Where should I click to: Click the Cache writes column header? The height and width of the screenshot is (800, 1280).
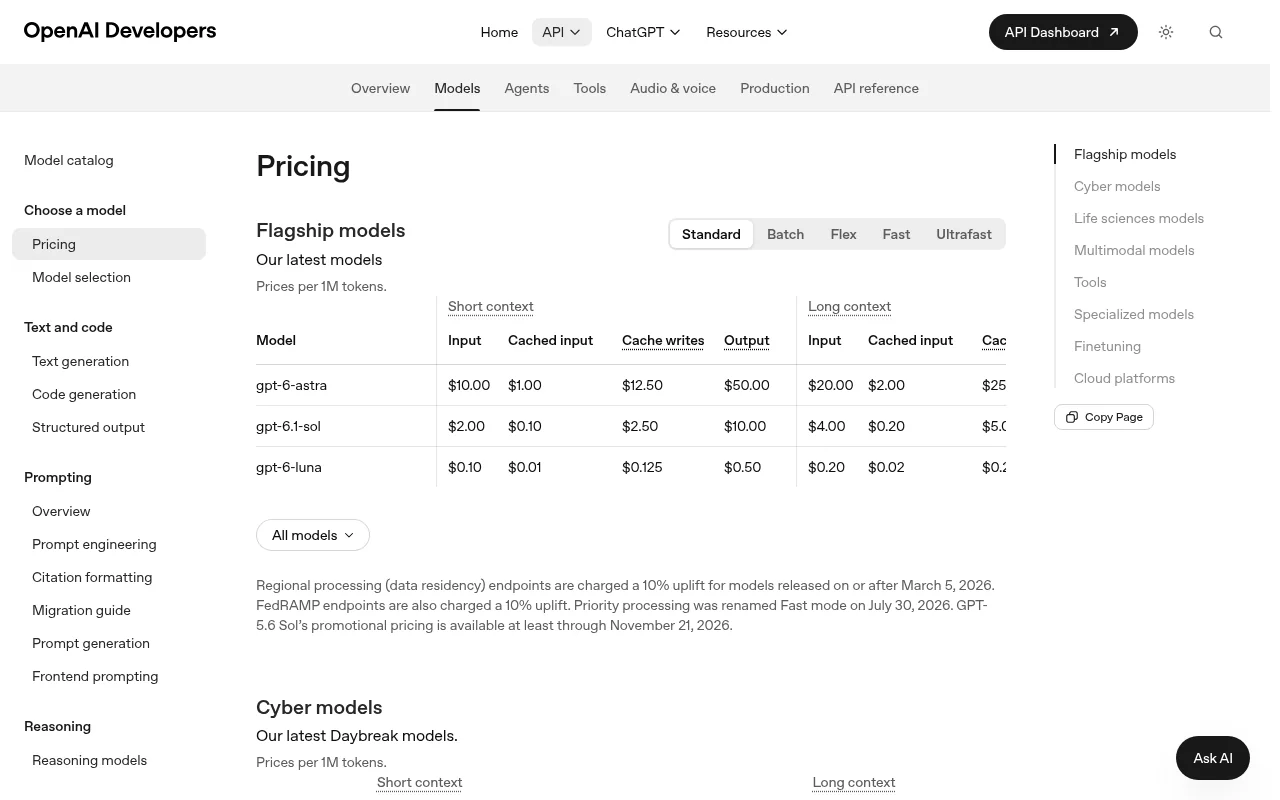point(663,340)
